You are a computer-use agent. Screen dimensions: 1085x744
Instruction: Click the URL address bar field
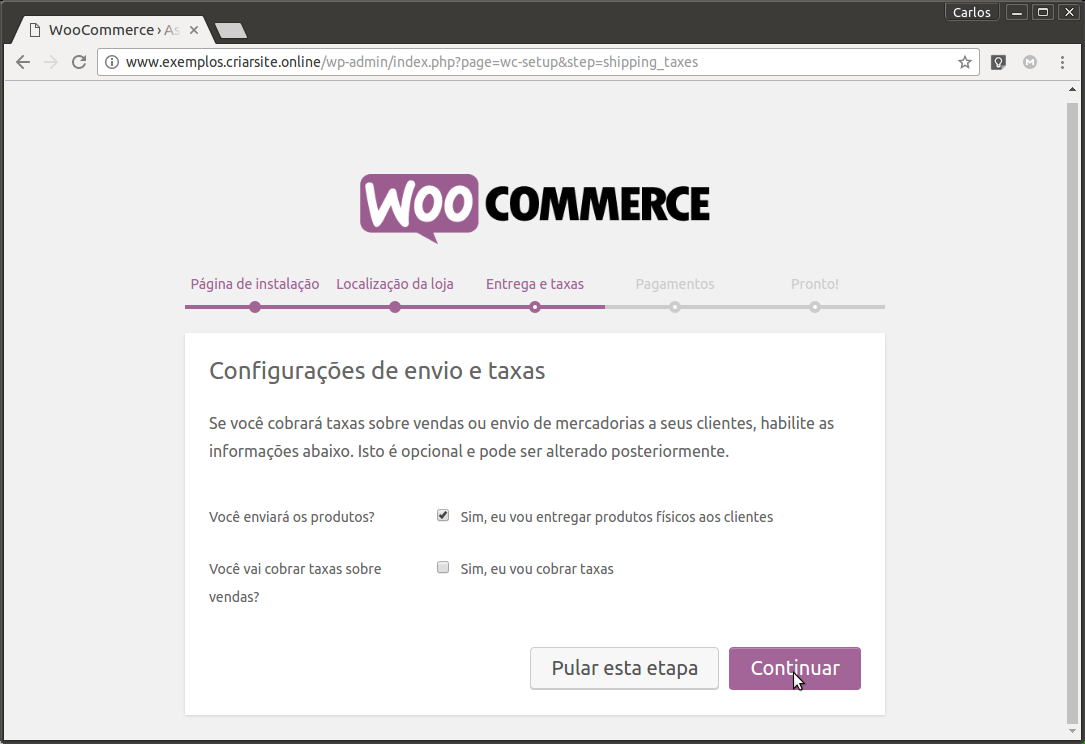tap(530, 62)
